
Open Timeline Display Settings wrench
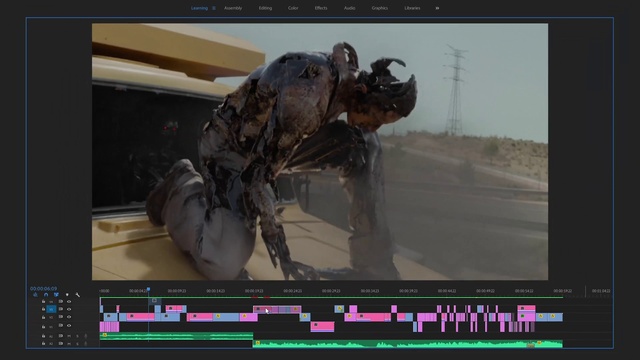[x=78, y=295]
